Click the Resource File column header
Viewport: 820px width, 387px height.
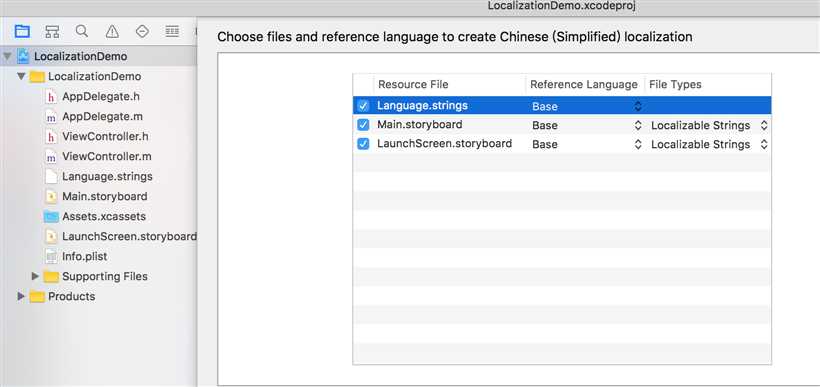413,84
